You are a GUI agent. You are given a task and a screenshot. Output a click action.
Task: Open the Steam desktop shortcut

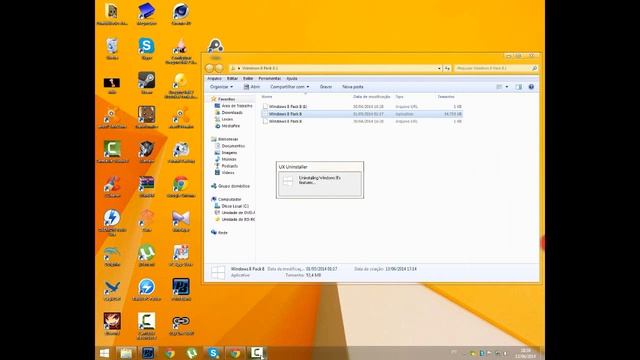click(146, 82)
